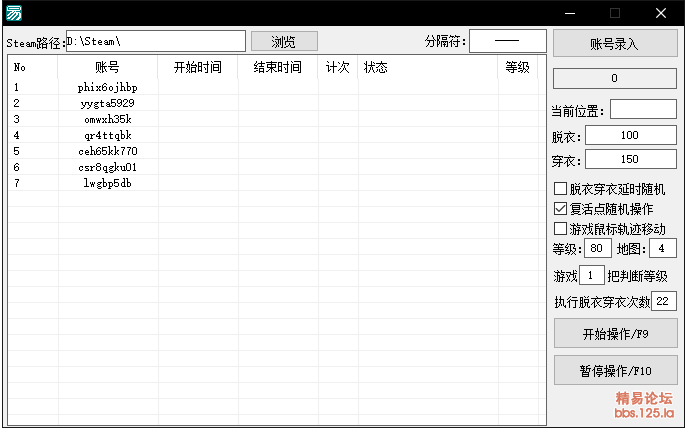
Task: Enable 脱衣穿衣延时随机 checkbox
Action: click(560, 189)
